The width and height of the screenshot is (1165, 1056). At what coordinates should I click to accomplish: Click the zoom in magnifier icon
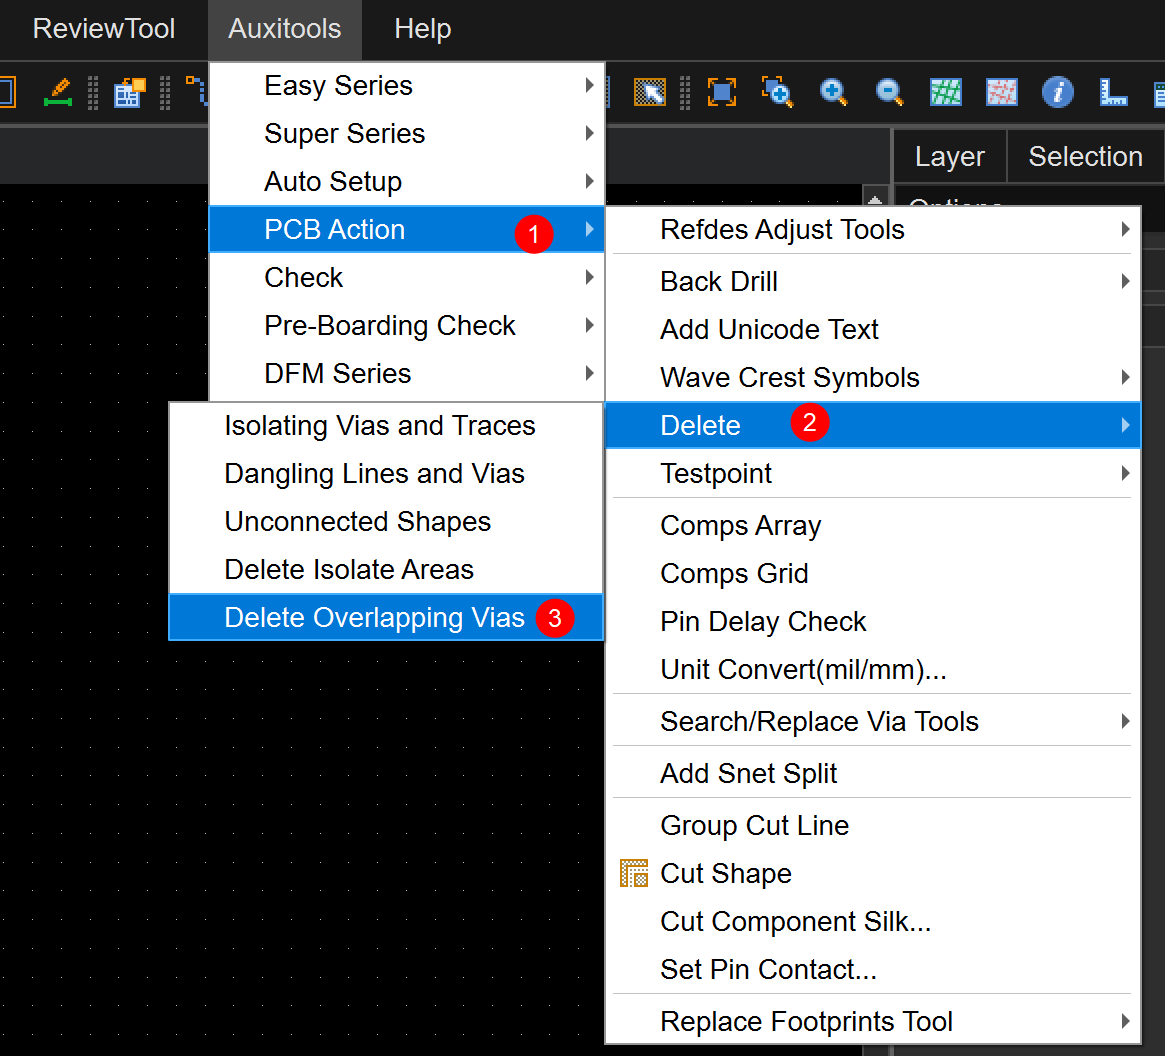tap(833, 92)
